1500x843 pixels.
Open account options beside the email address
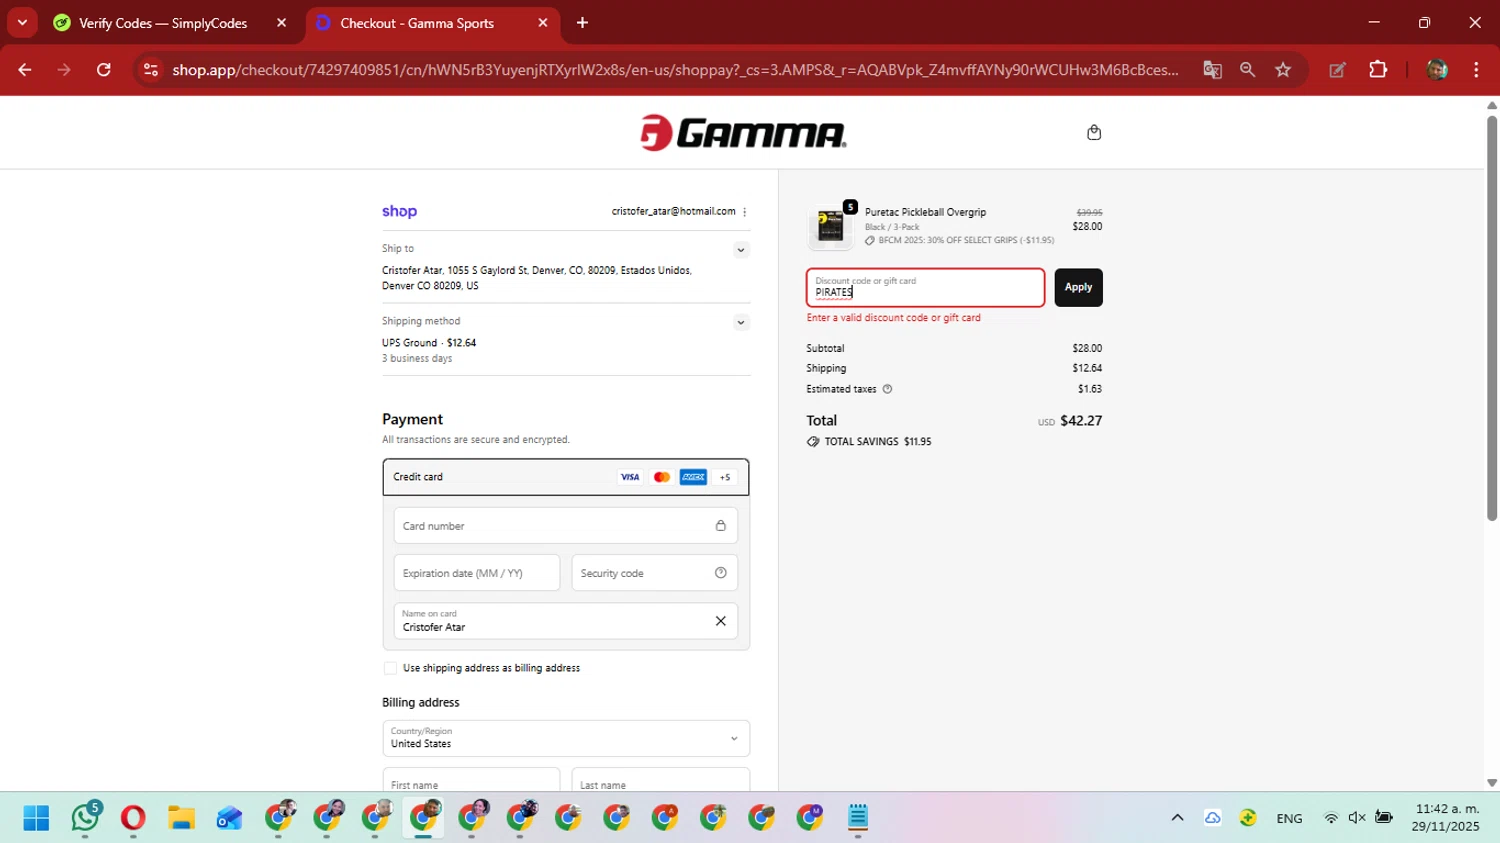[745, 212]
